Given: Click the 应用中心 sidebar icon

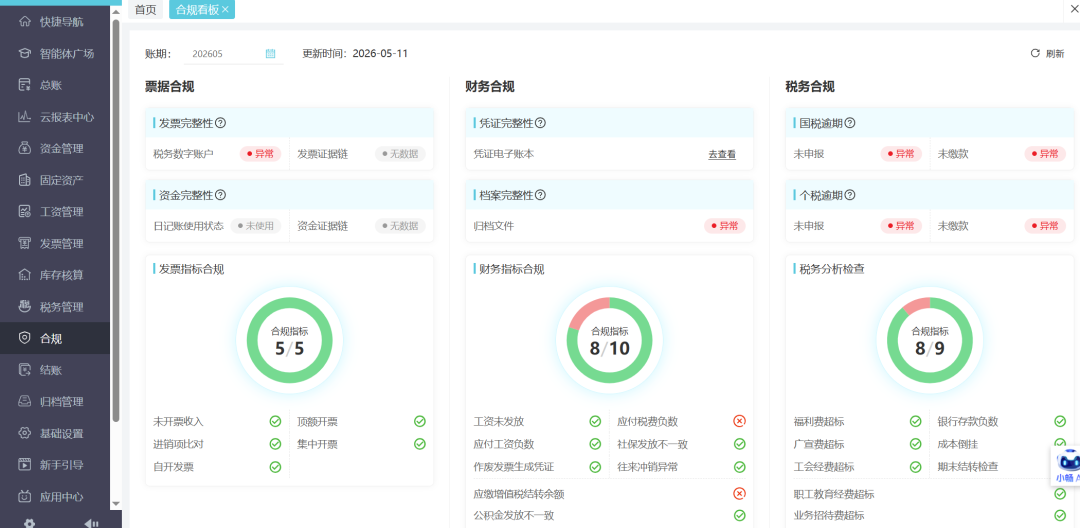Looking at the screenshot, I should [25, 496].
